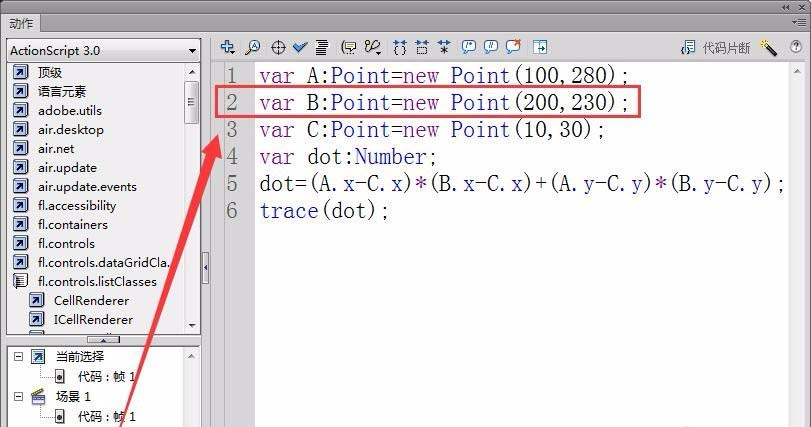The width and height of the screenshot is (811, 427).
Task: Open the fl.controls.dataGridClasses package
Action: coord(103,263)
